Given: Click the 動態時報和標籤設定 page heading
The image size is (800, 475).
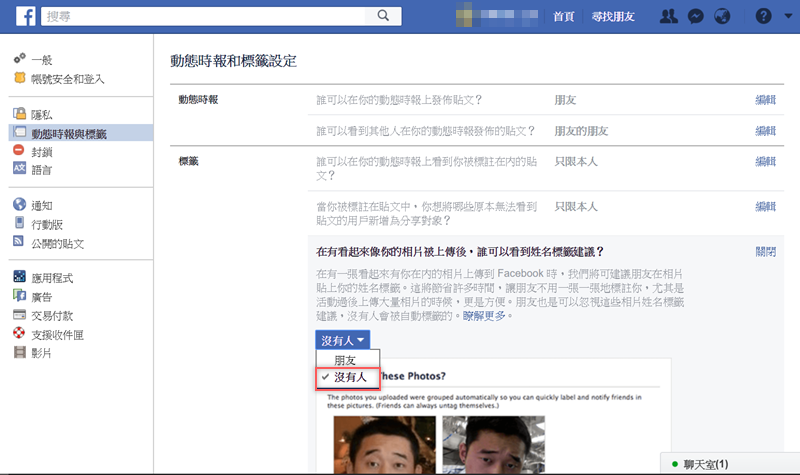Looking at the screenshot, I should click(233, 61).
